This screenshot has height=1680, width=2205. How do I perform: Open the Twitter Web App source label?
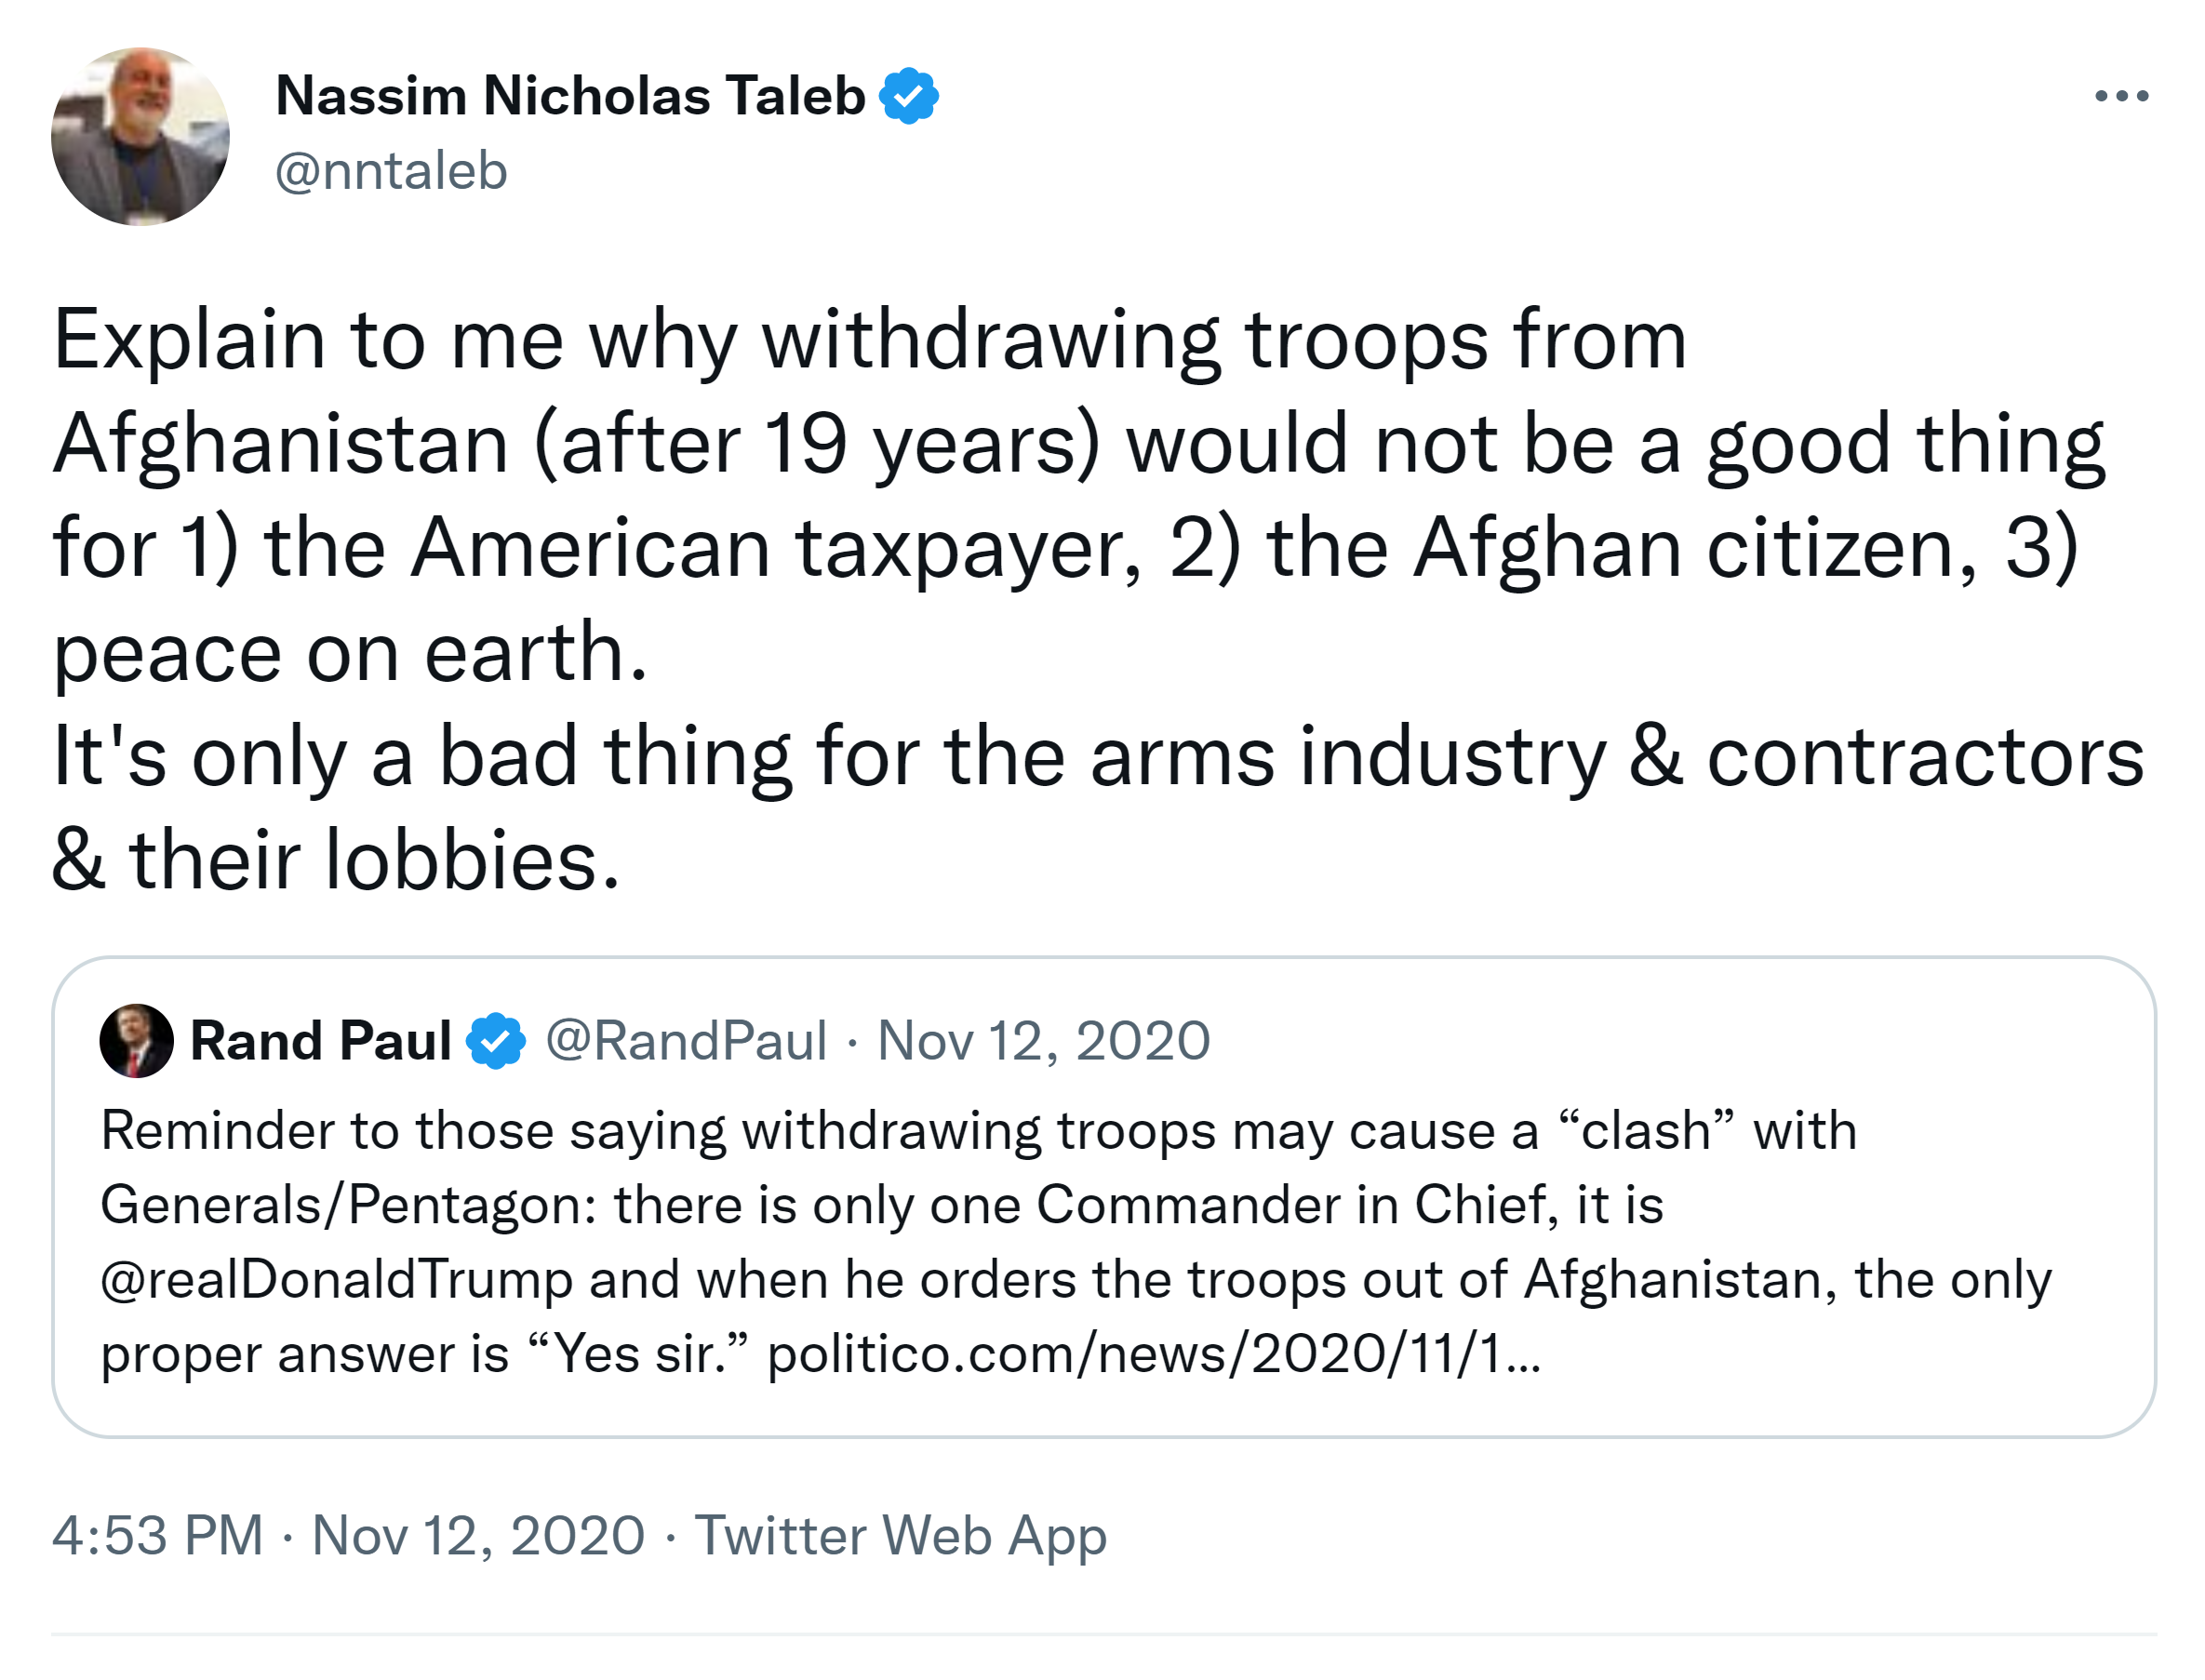pyautogui.click(x=900, y=1535)
